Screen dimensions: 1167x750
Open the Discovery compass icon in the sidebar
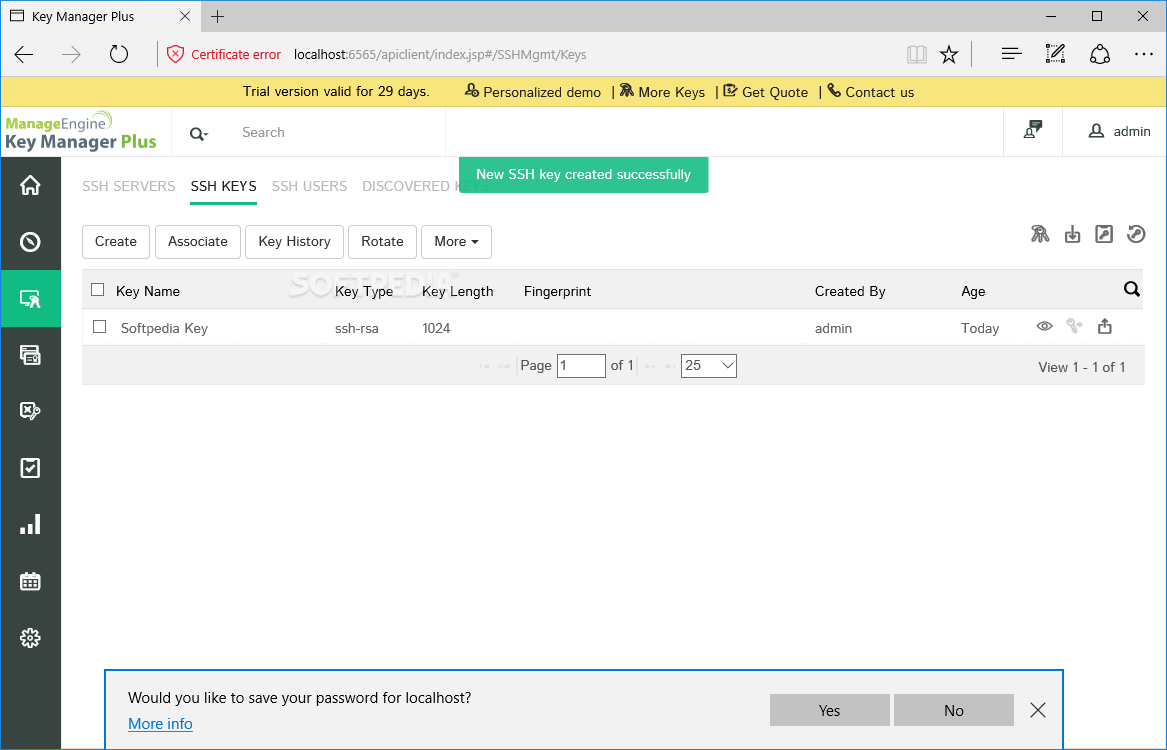pos(30,242)
